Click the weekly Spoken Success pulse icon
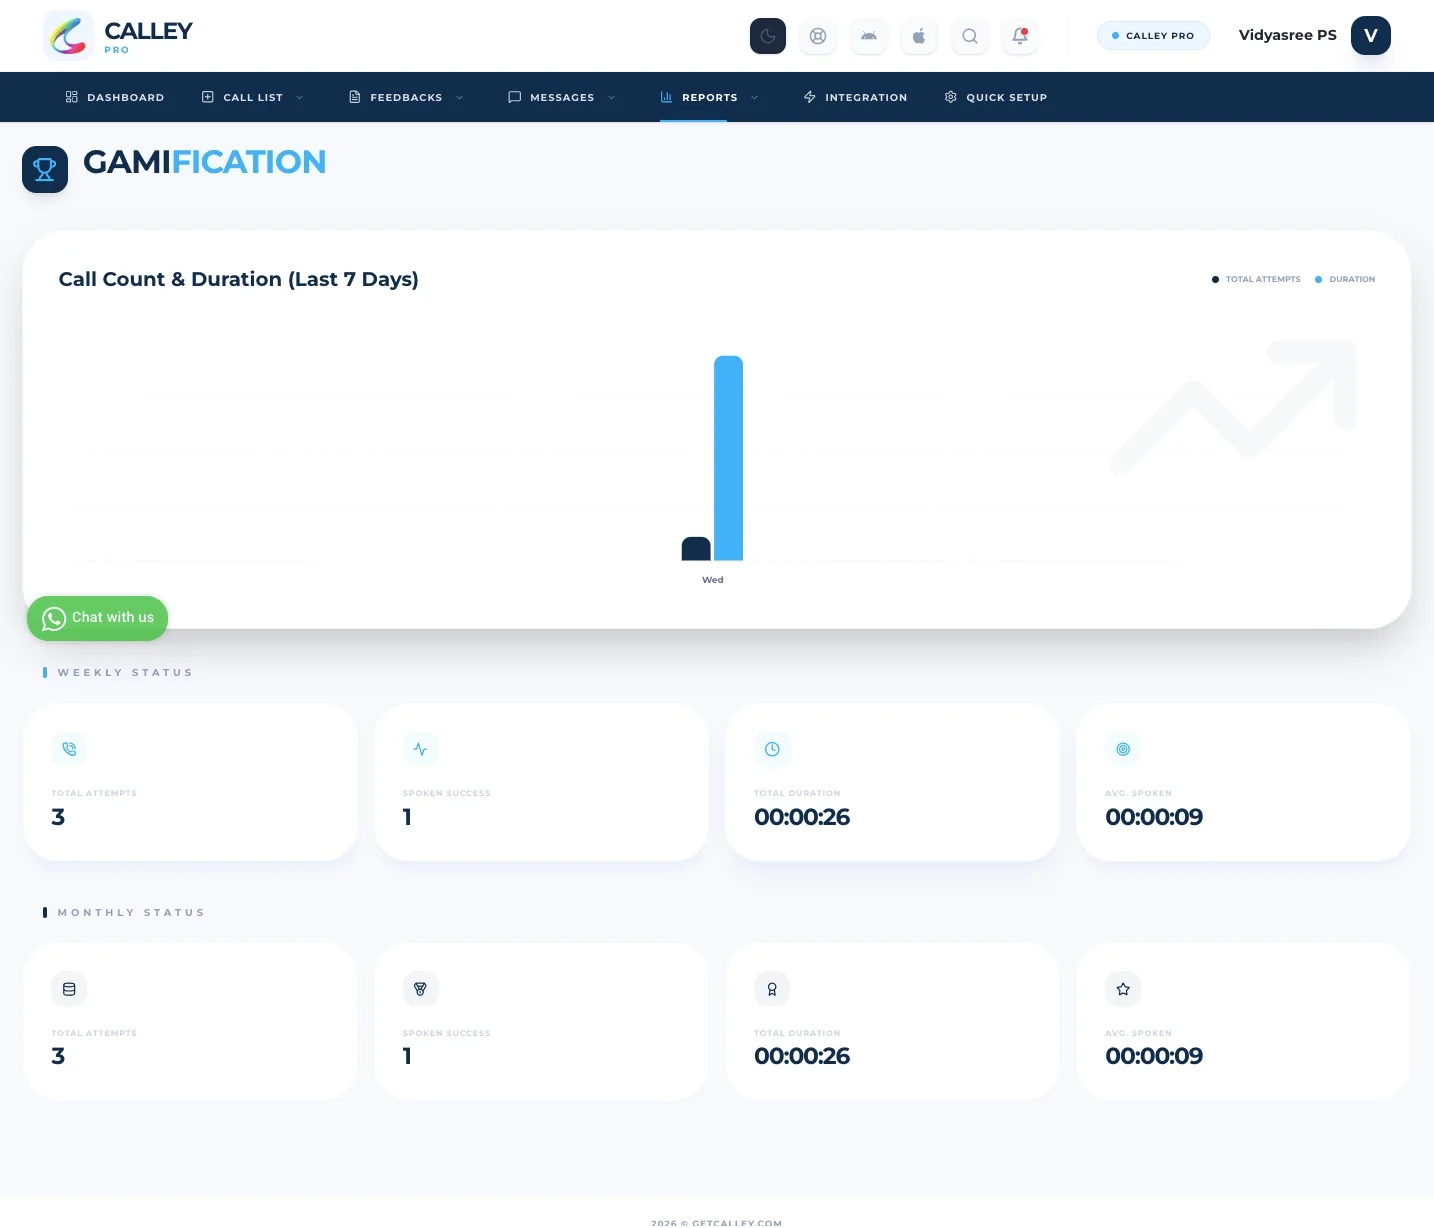 coord(420,749)
